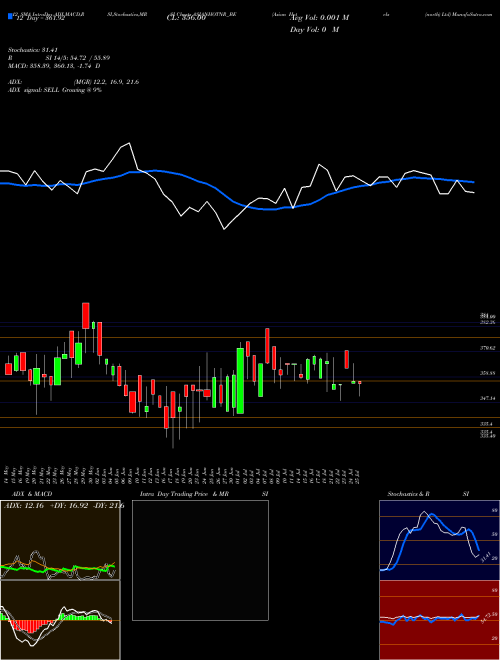Viewport: 500px width, 660px height.
Task: Click the blue 12-day SMA legend square
Action: tap(10, 16)
